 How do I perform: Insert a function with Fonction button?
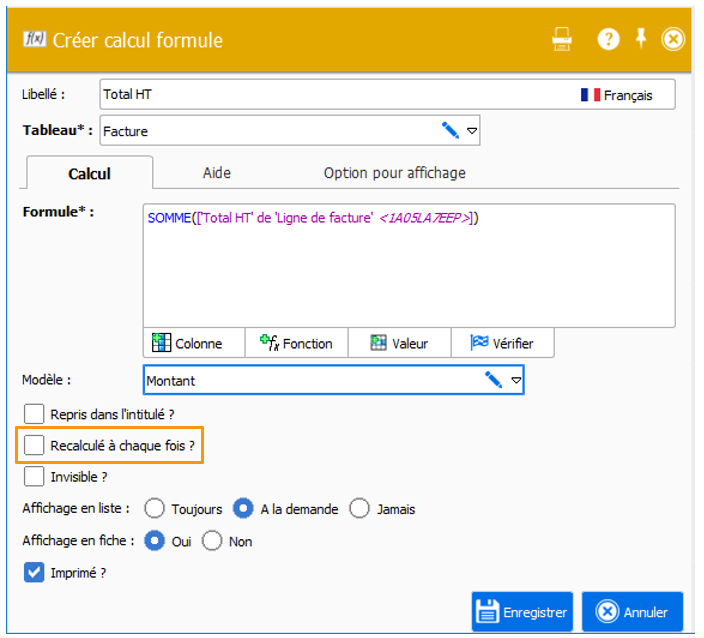click(x=297, y=343)
